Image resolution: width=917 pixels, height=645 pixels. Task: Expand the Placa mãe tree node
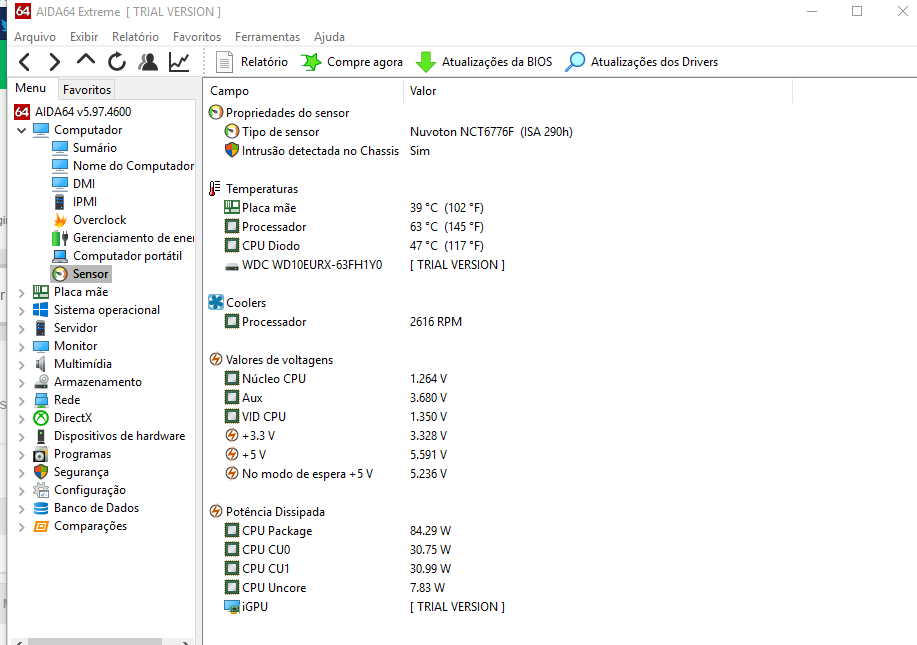[22, 292]
